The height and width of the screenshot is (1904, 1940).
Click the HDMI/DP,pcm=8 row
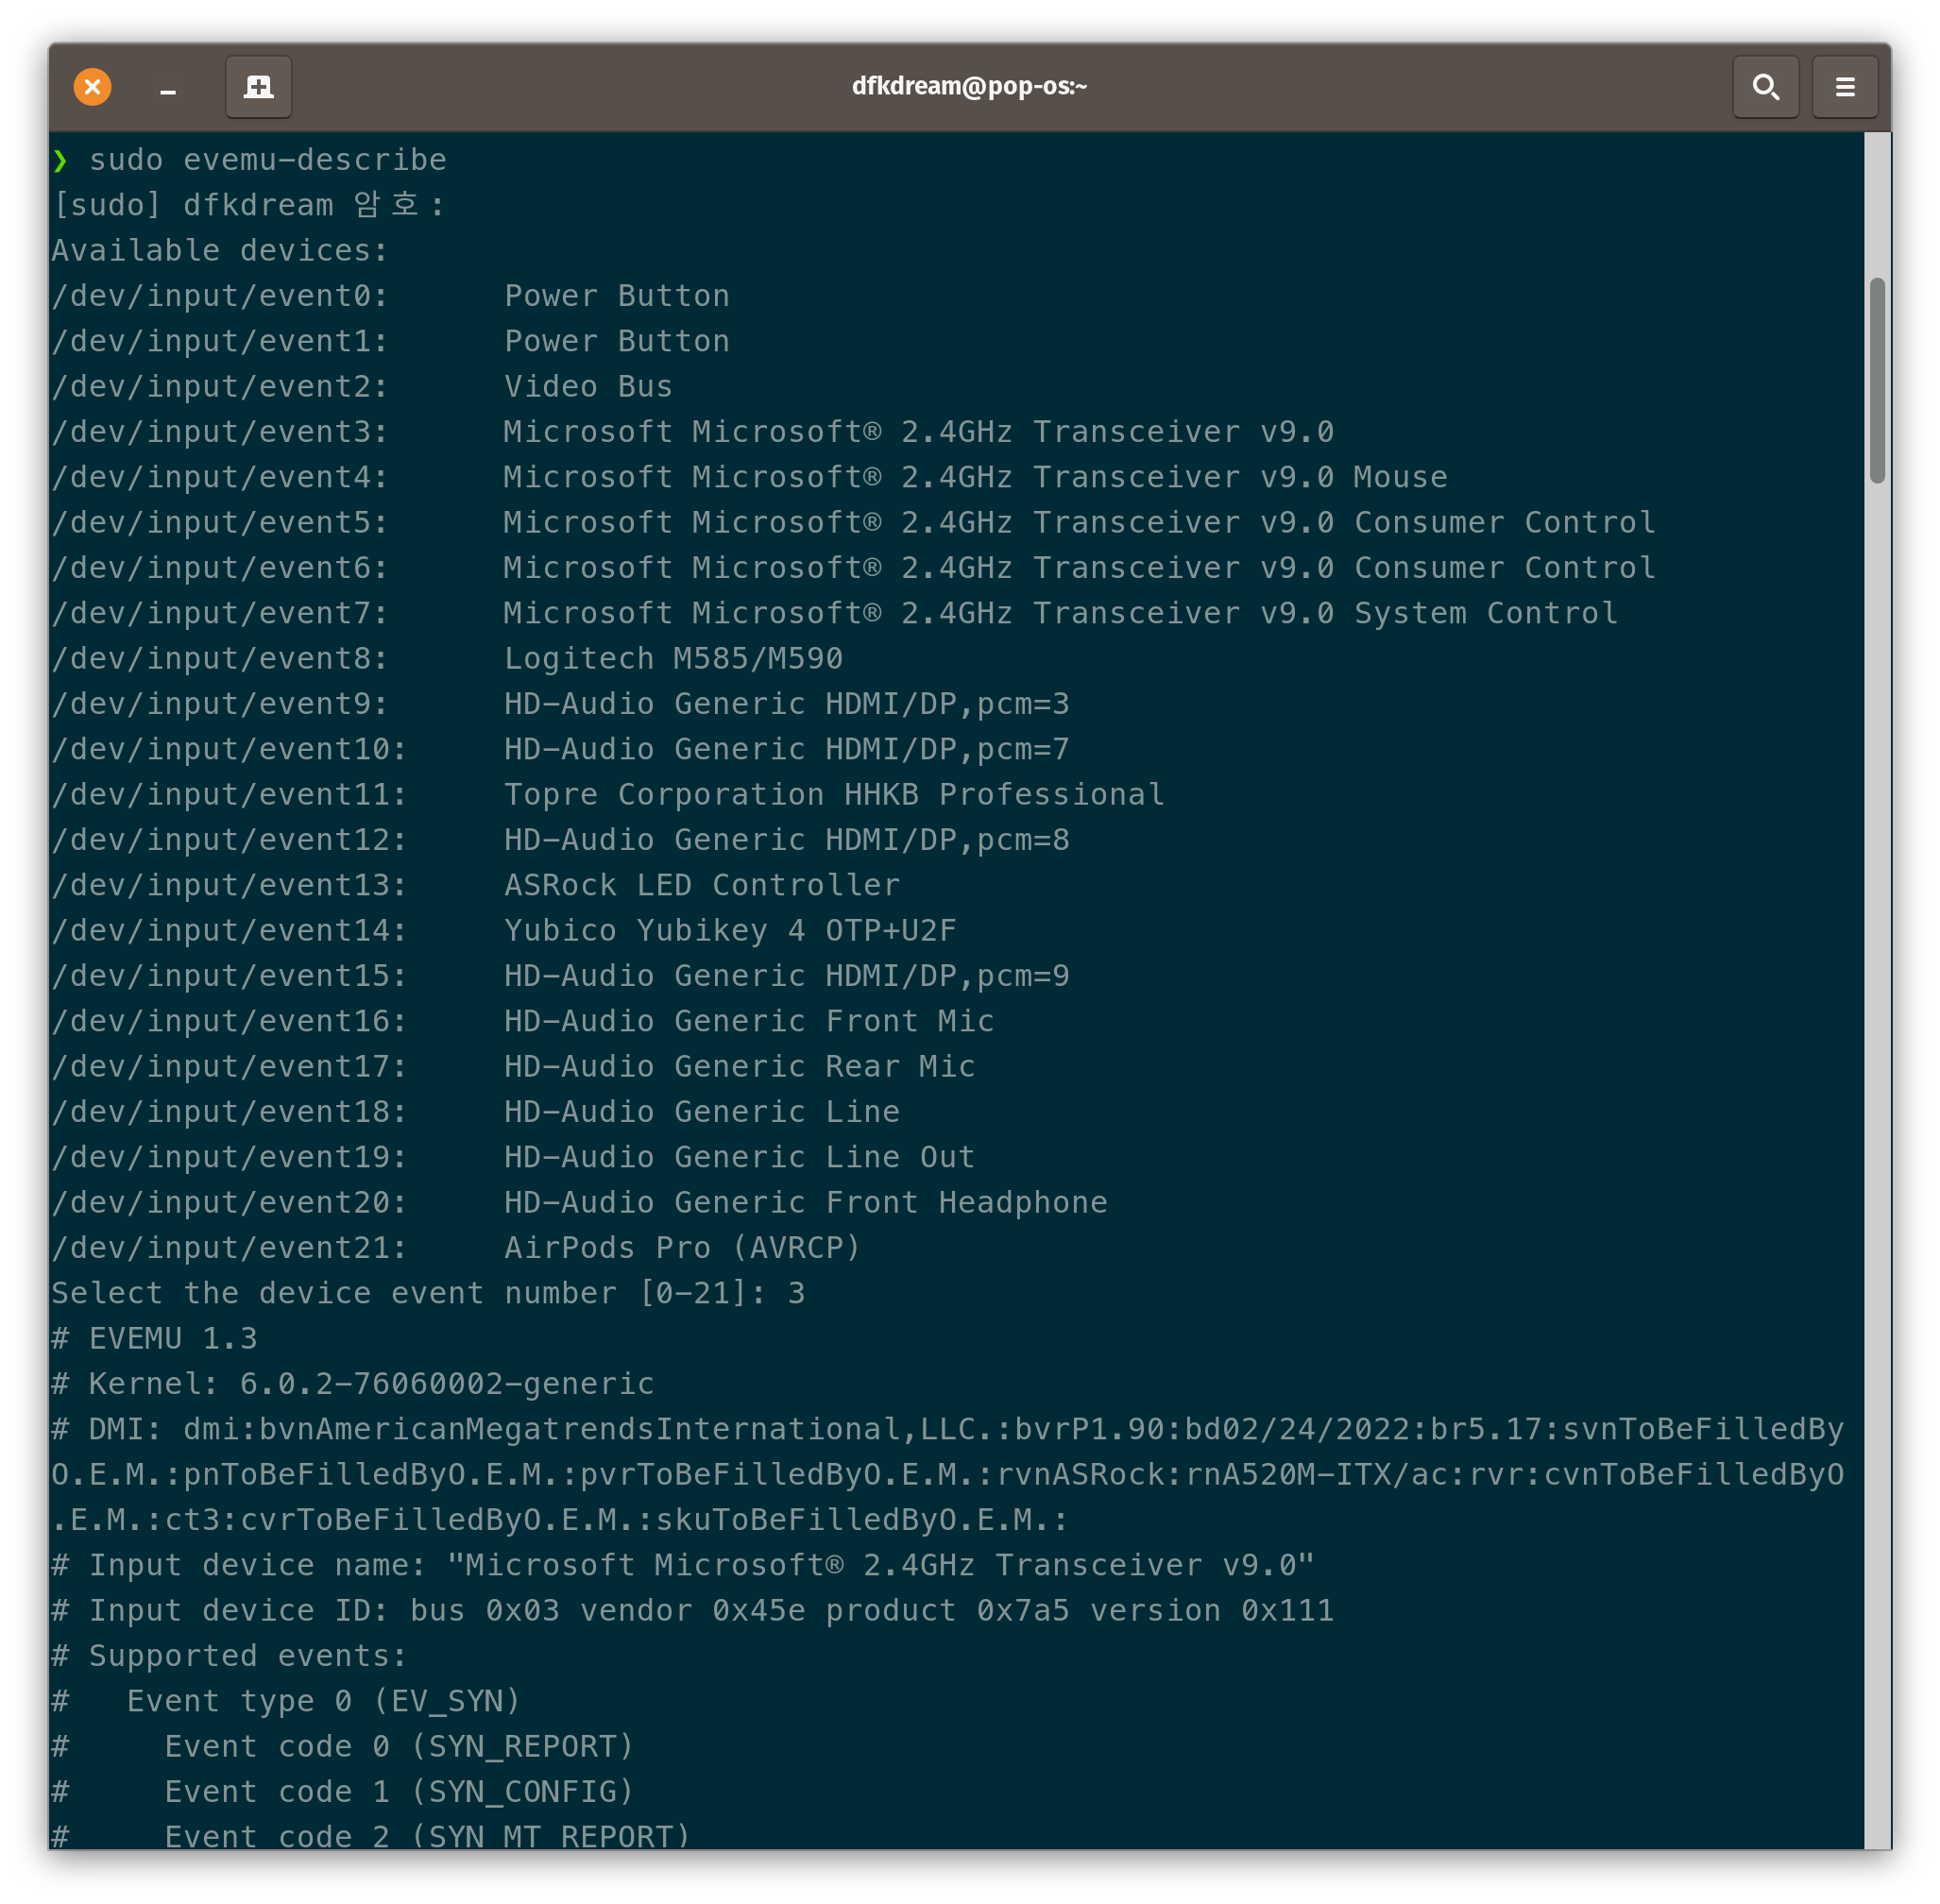click(x=561, y=840)
